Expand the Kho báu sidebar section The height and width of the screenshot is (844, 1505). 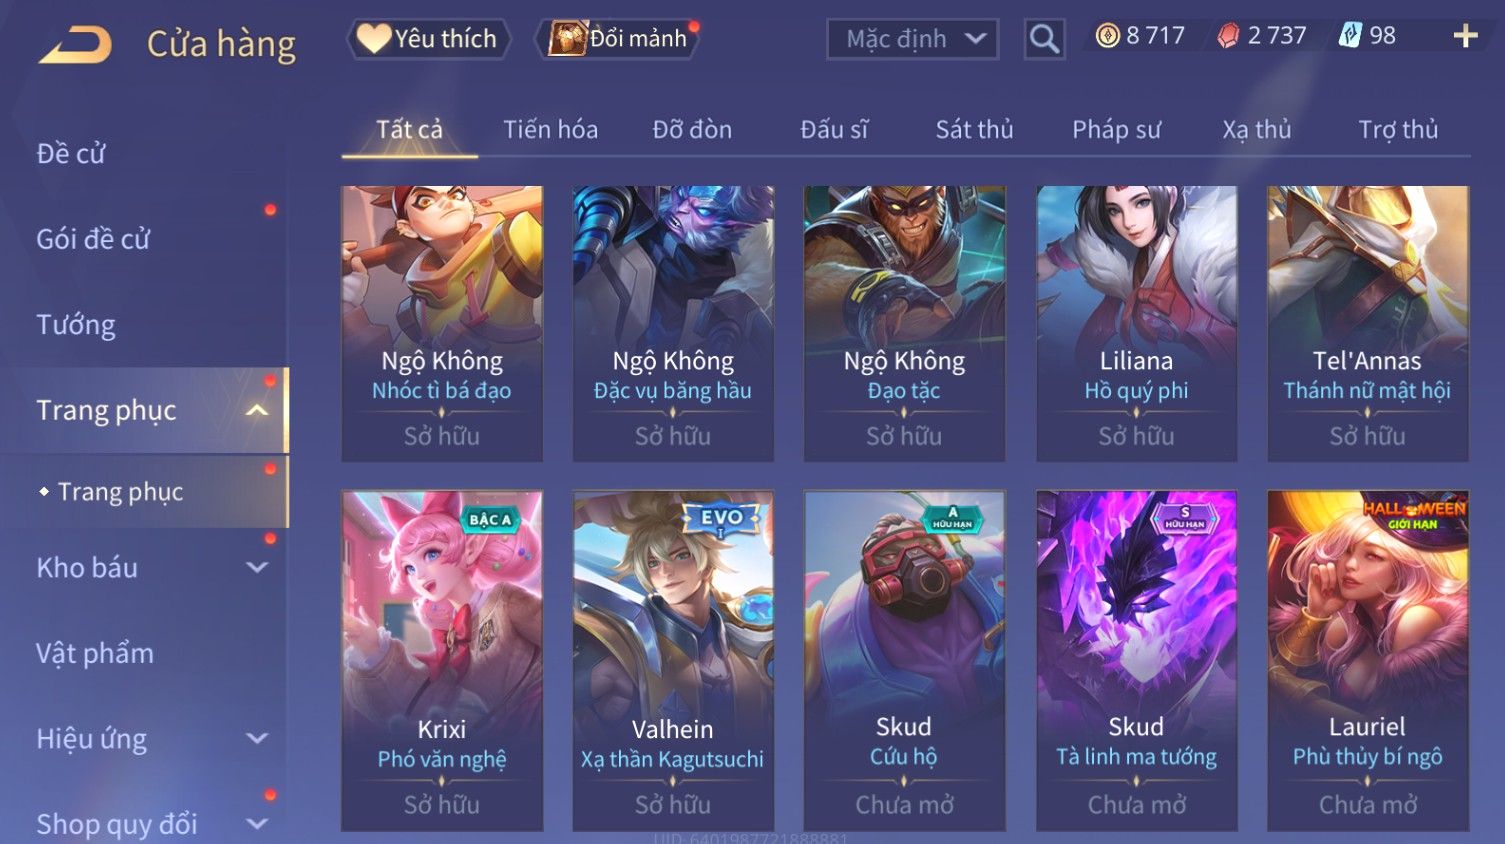click(257, 567)
